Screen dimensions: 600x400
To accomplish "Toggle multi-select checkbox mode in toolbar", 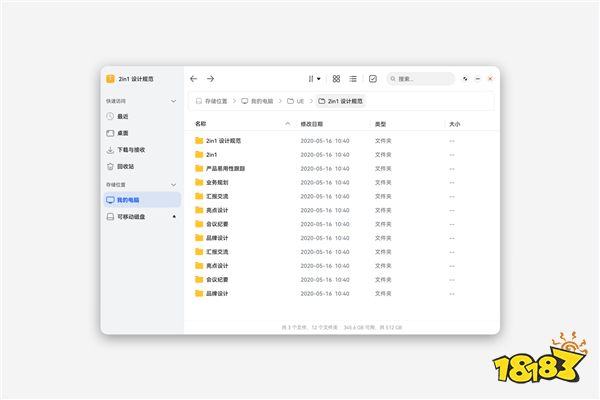I will click(x=373, y=79).
